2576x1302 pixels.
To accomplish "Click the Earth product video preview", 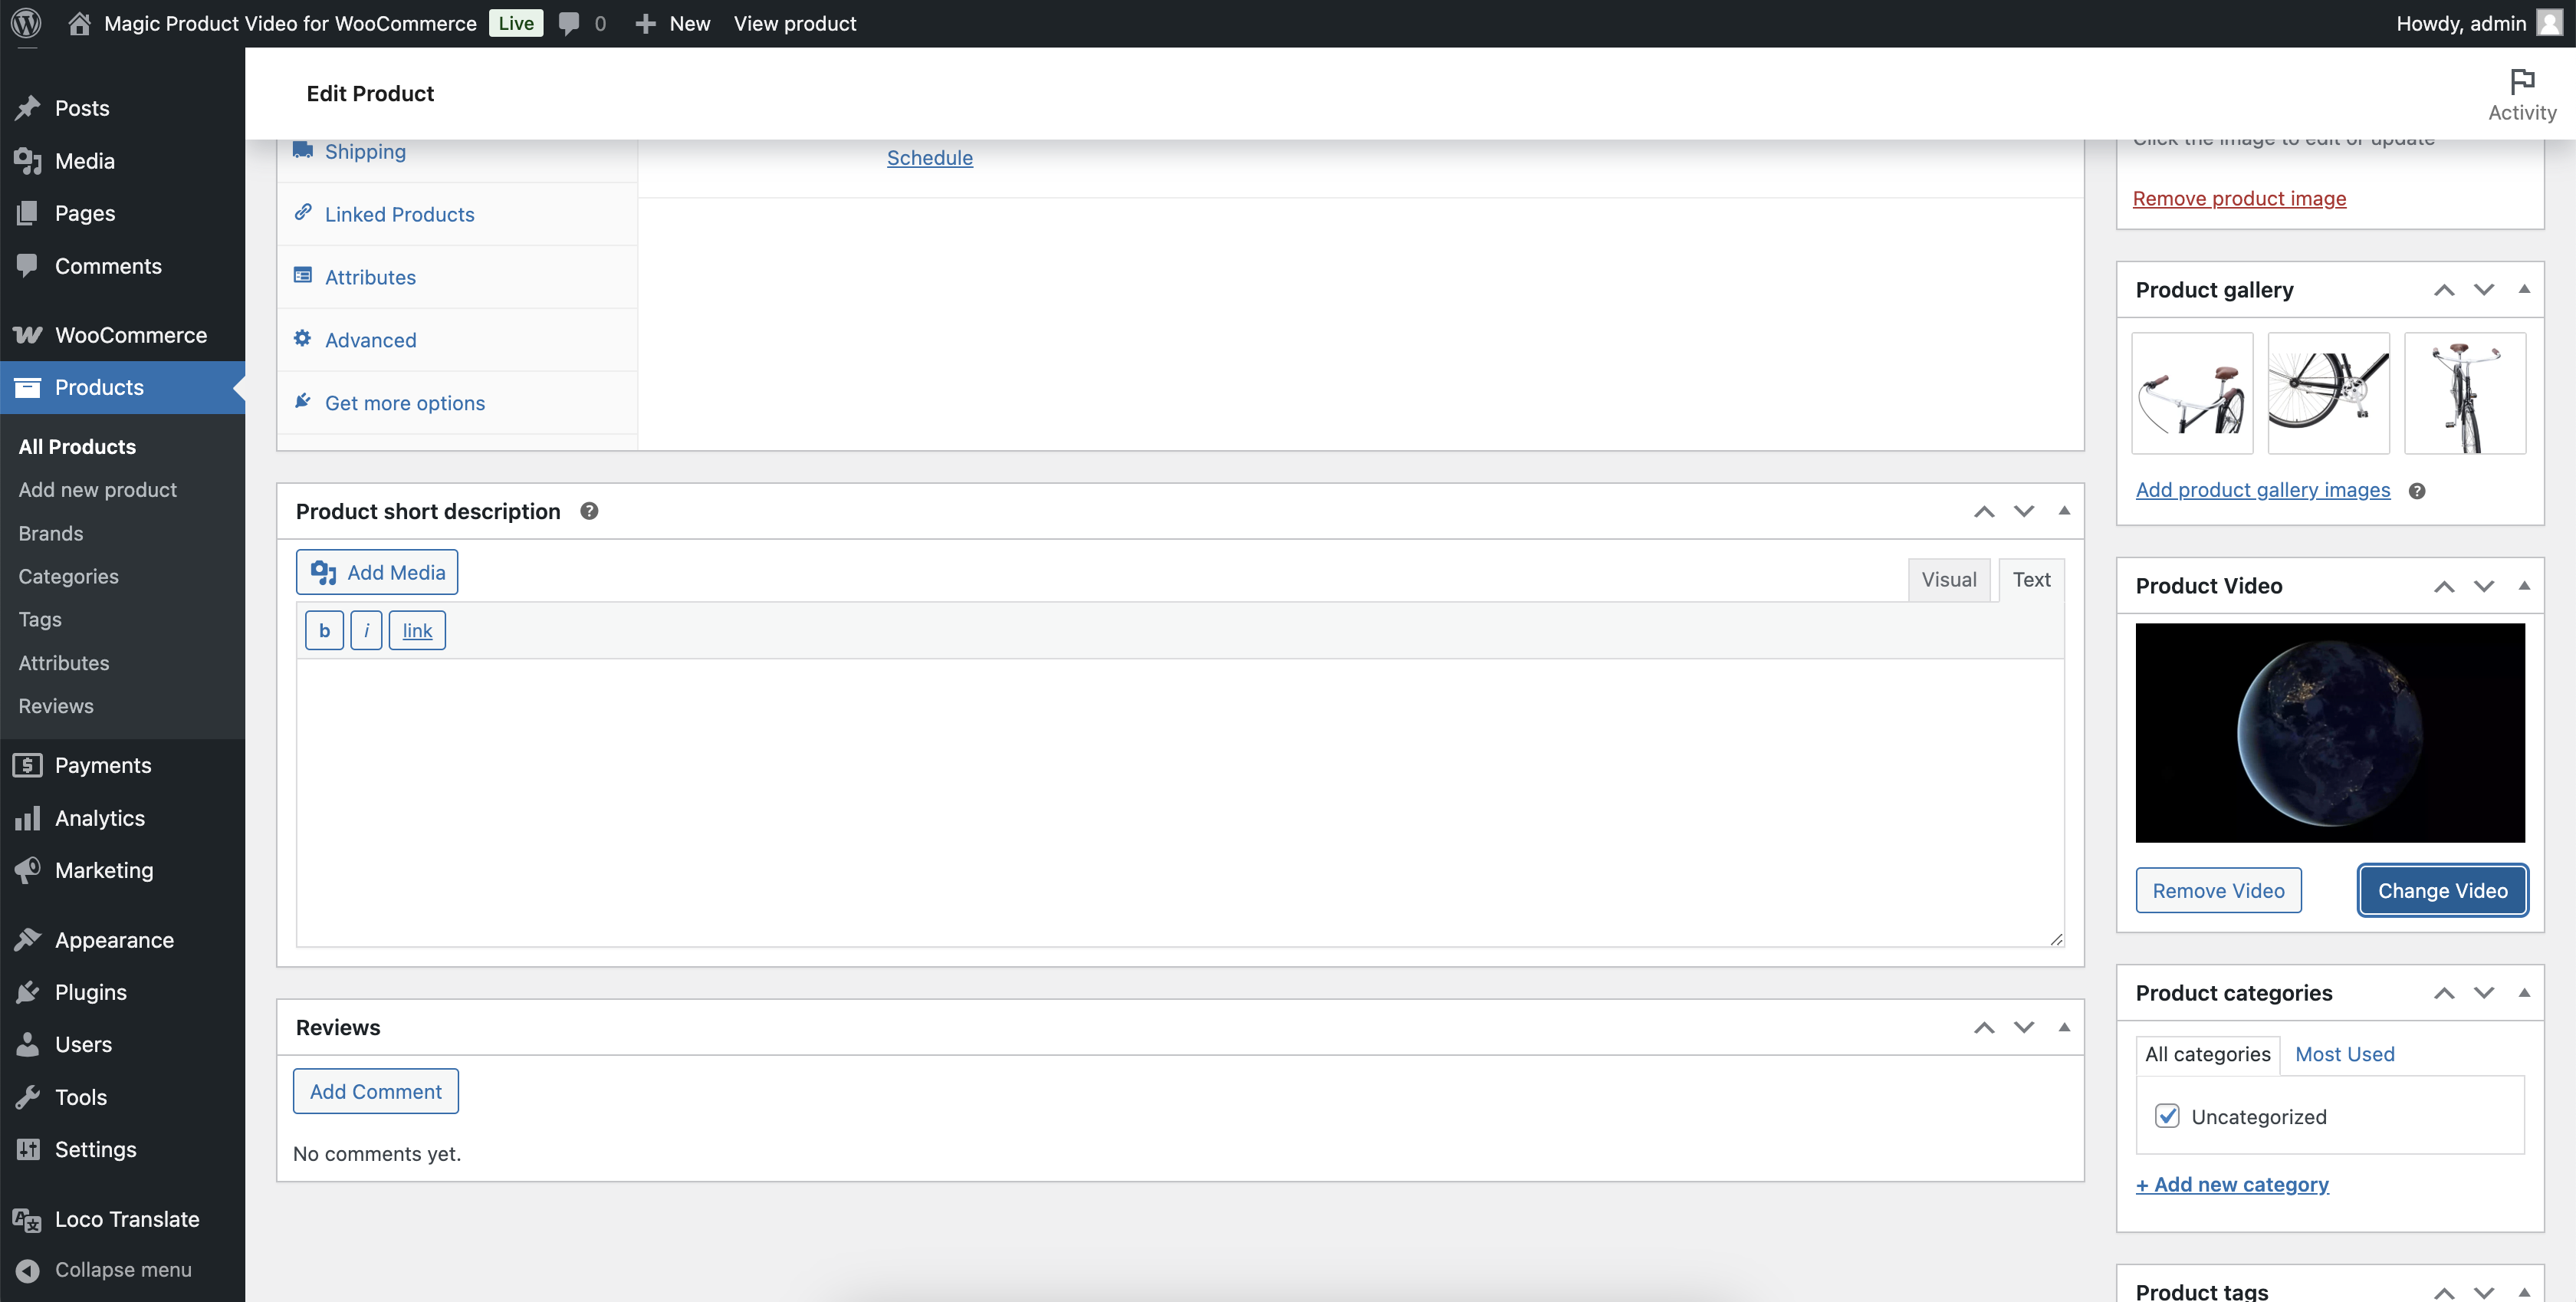I will click(2330, 733).
